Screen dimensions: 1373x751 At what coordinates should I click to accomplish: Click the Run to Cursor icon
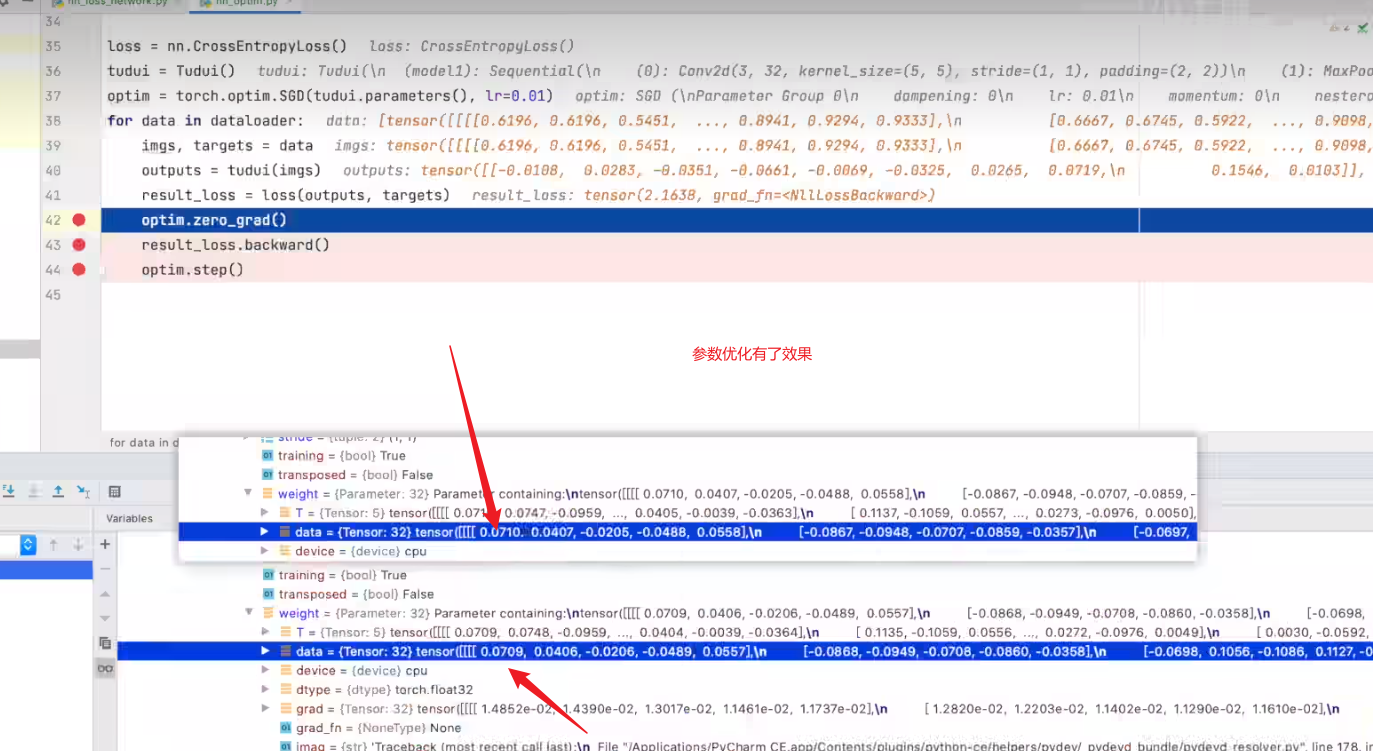[x=84, y=491]
